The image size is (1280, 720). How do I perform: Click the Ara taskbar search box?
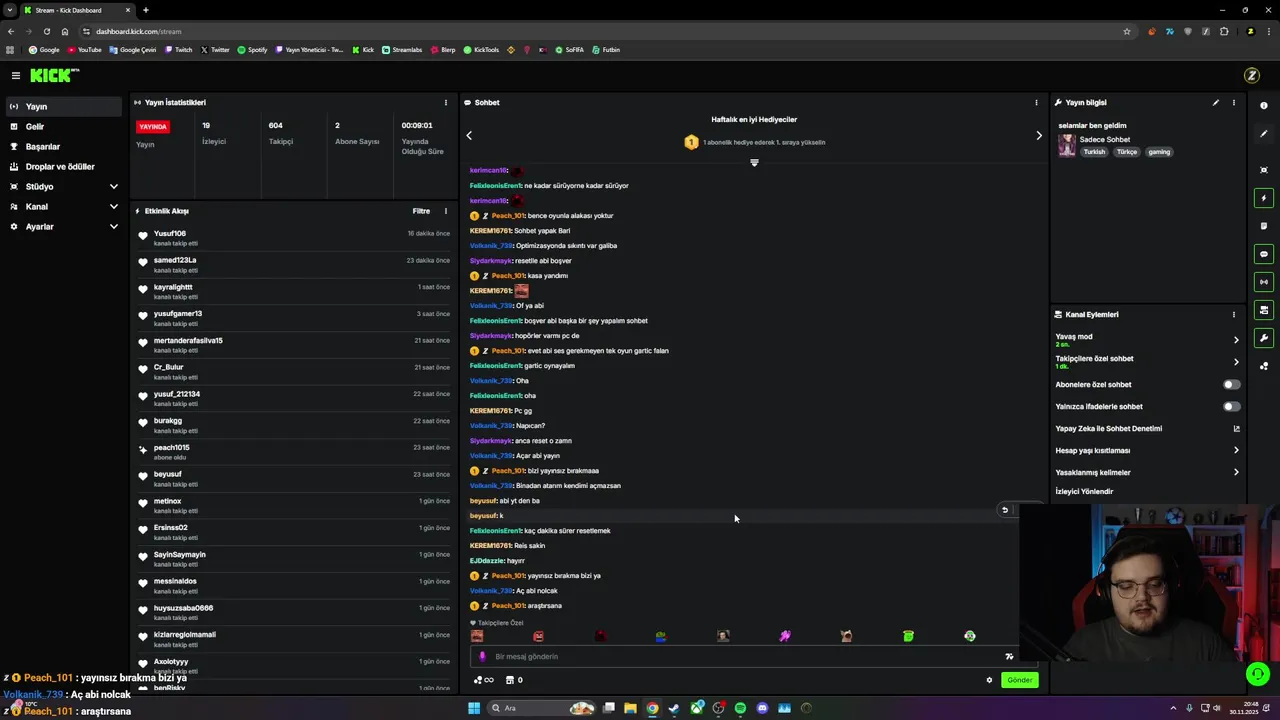[x=542, y=708]
